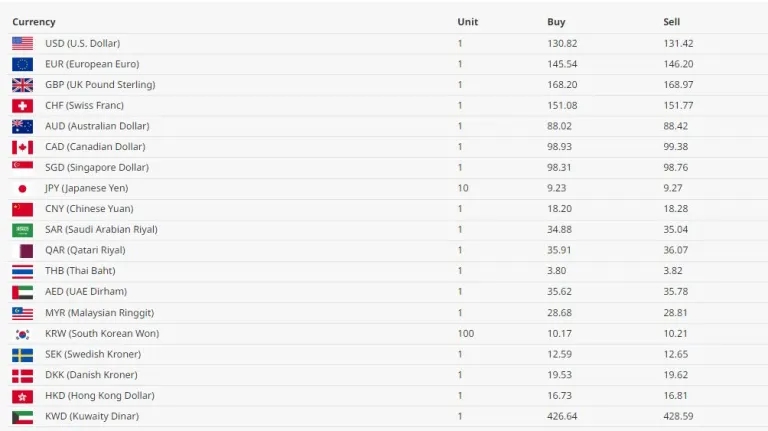Click the Currency column header
Image resolution: width=768 pixels, height=431 pixels.
[34, 22]
